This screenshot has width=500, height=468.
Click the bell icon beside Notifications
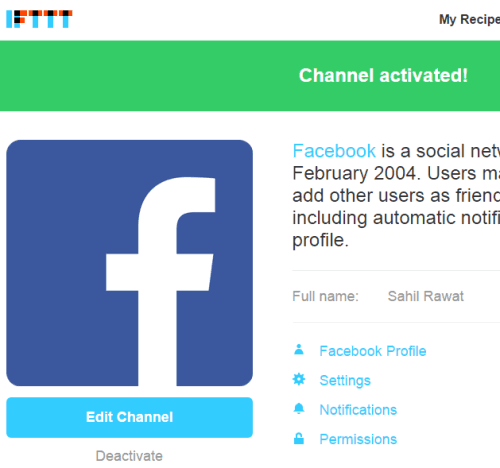299,409
